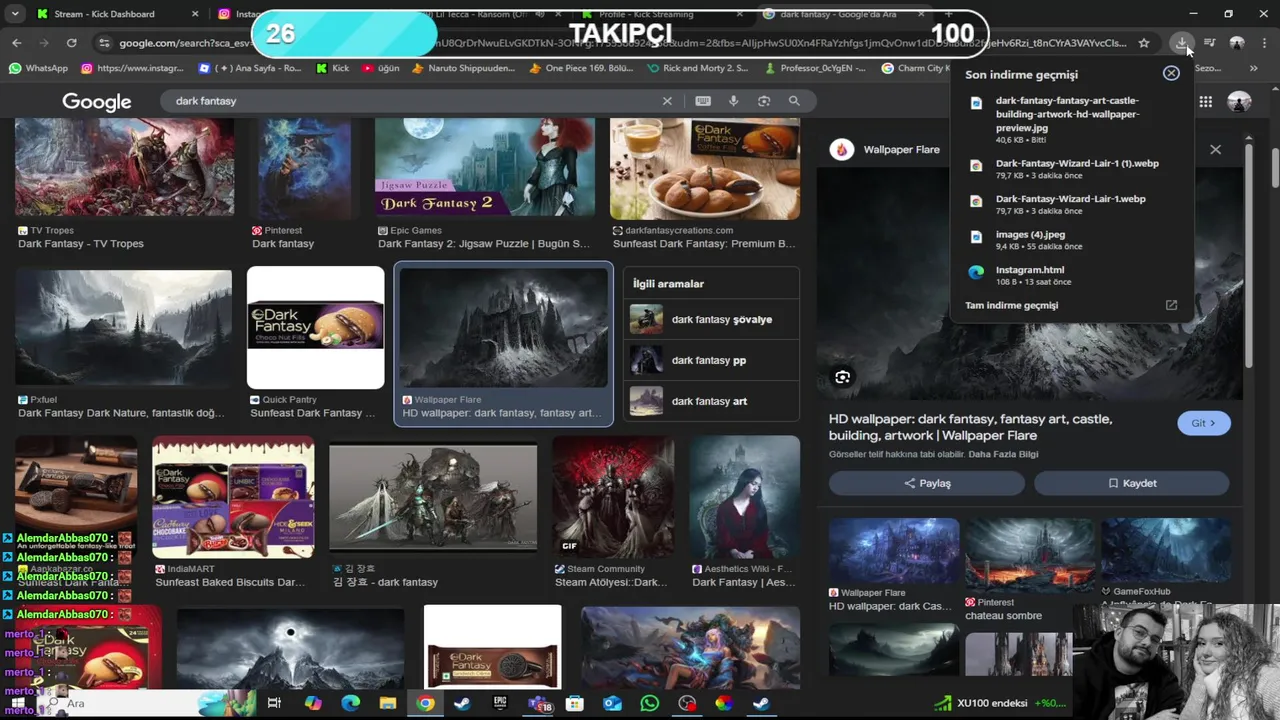Screen dimensions: 1280x720
Task: Click the dark fantasy search input field
Action: [410, 101]
